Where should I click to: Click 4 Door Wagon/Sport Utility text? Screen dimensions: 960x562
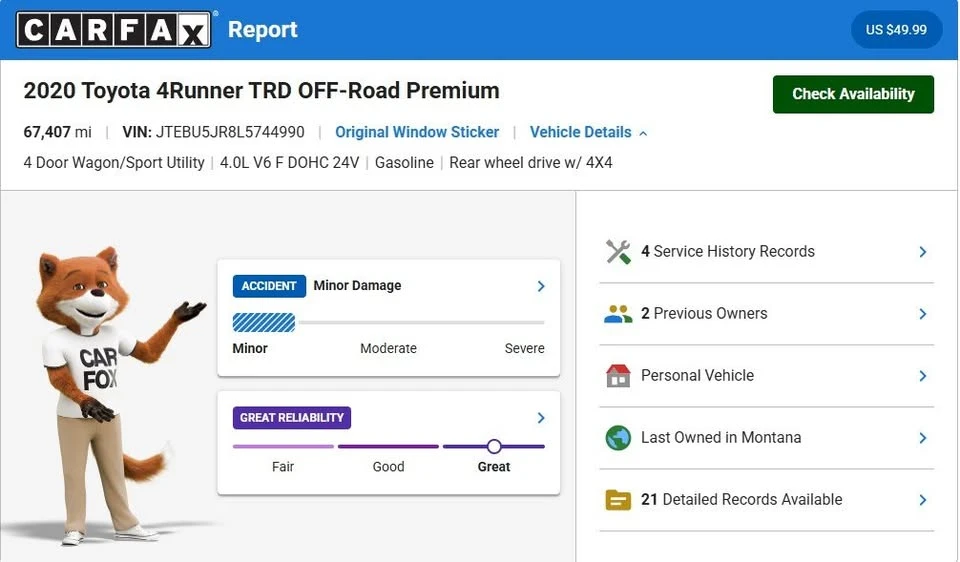114,163
